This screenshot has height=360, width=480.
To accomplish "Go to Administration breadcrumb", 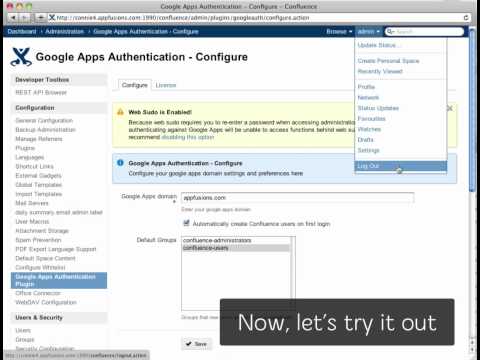I will (64, 32).
